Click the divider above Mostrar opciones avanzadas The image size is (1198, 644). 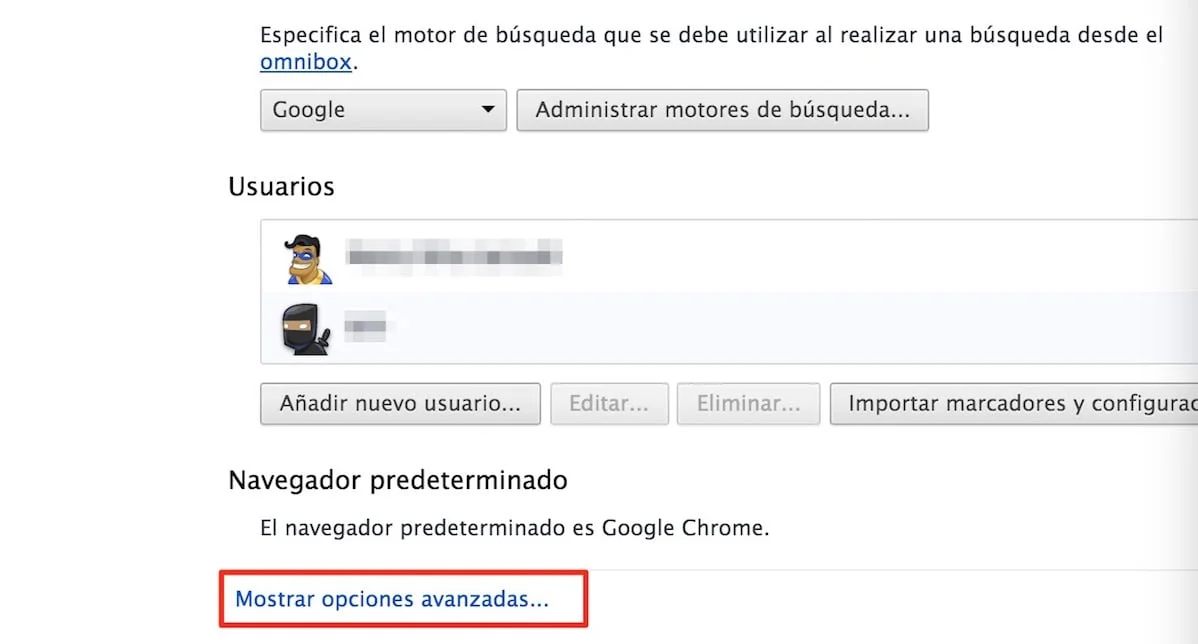coord(711,570)
